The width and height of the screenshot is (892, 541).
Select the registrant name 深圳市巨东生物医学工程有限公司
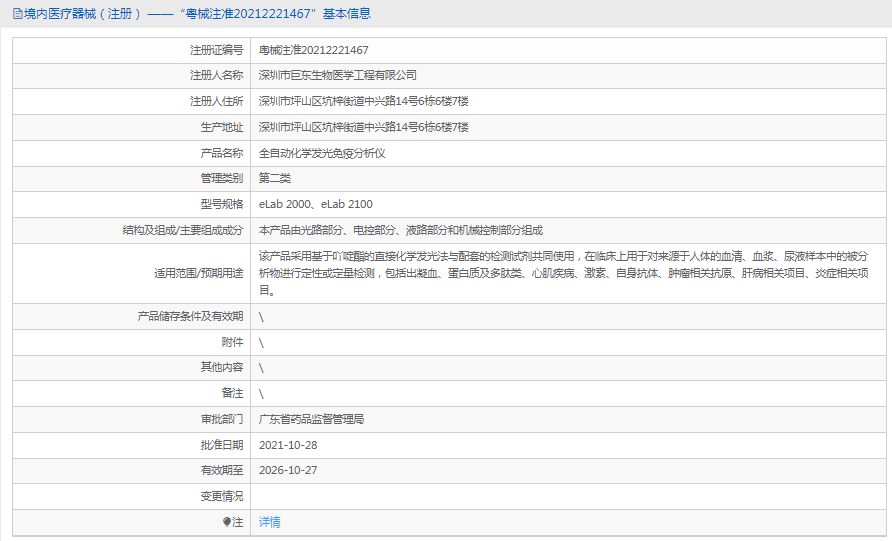(338, 75)
